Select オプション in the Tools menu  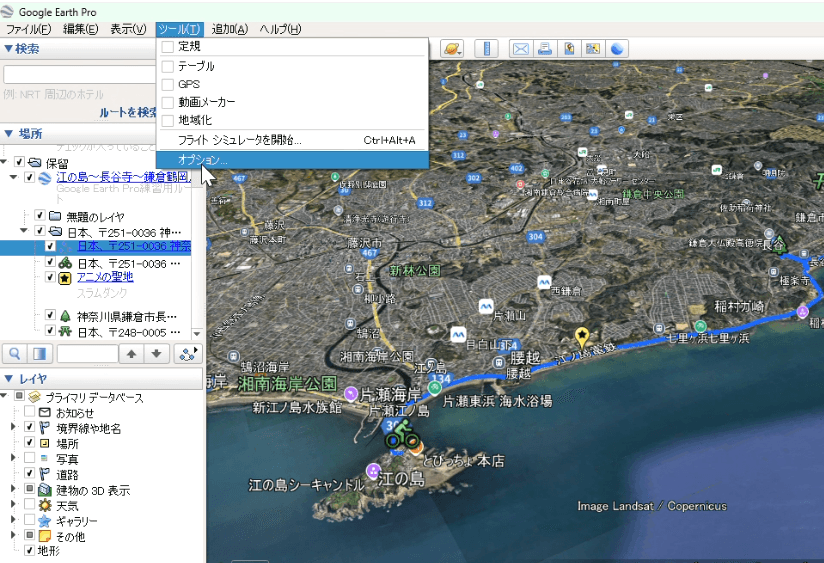pos(203,160)
